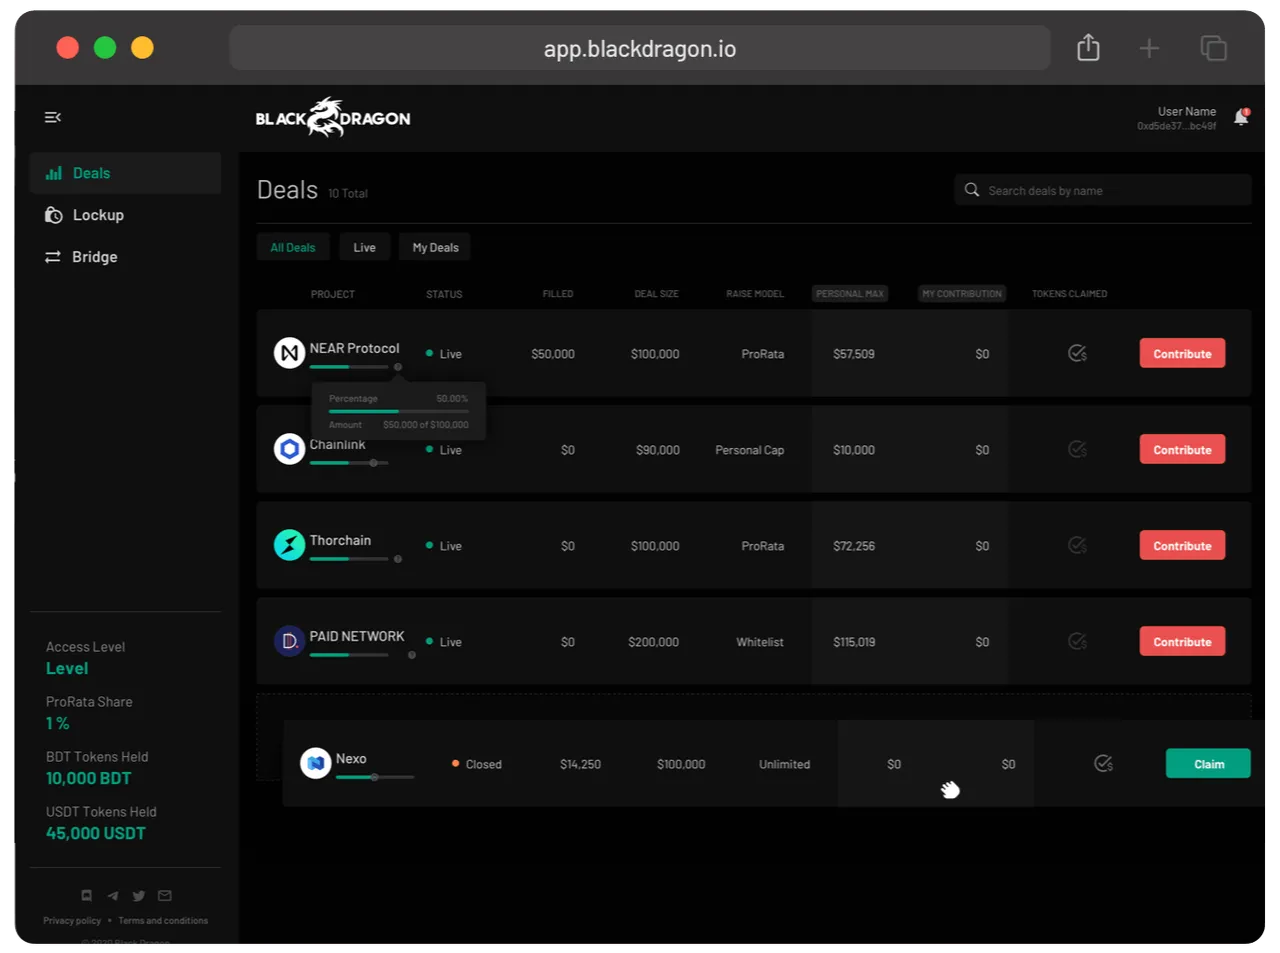This screenshot has width=1280, height=953.
Task: Click the Search deals by name field
Action: [1103, 190]
